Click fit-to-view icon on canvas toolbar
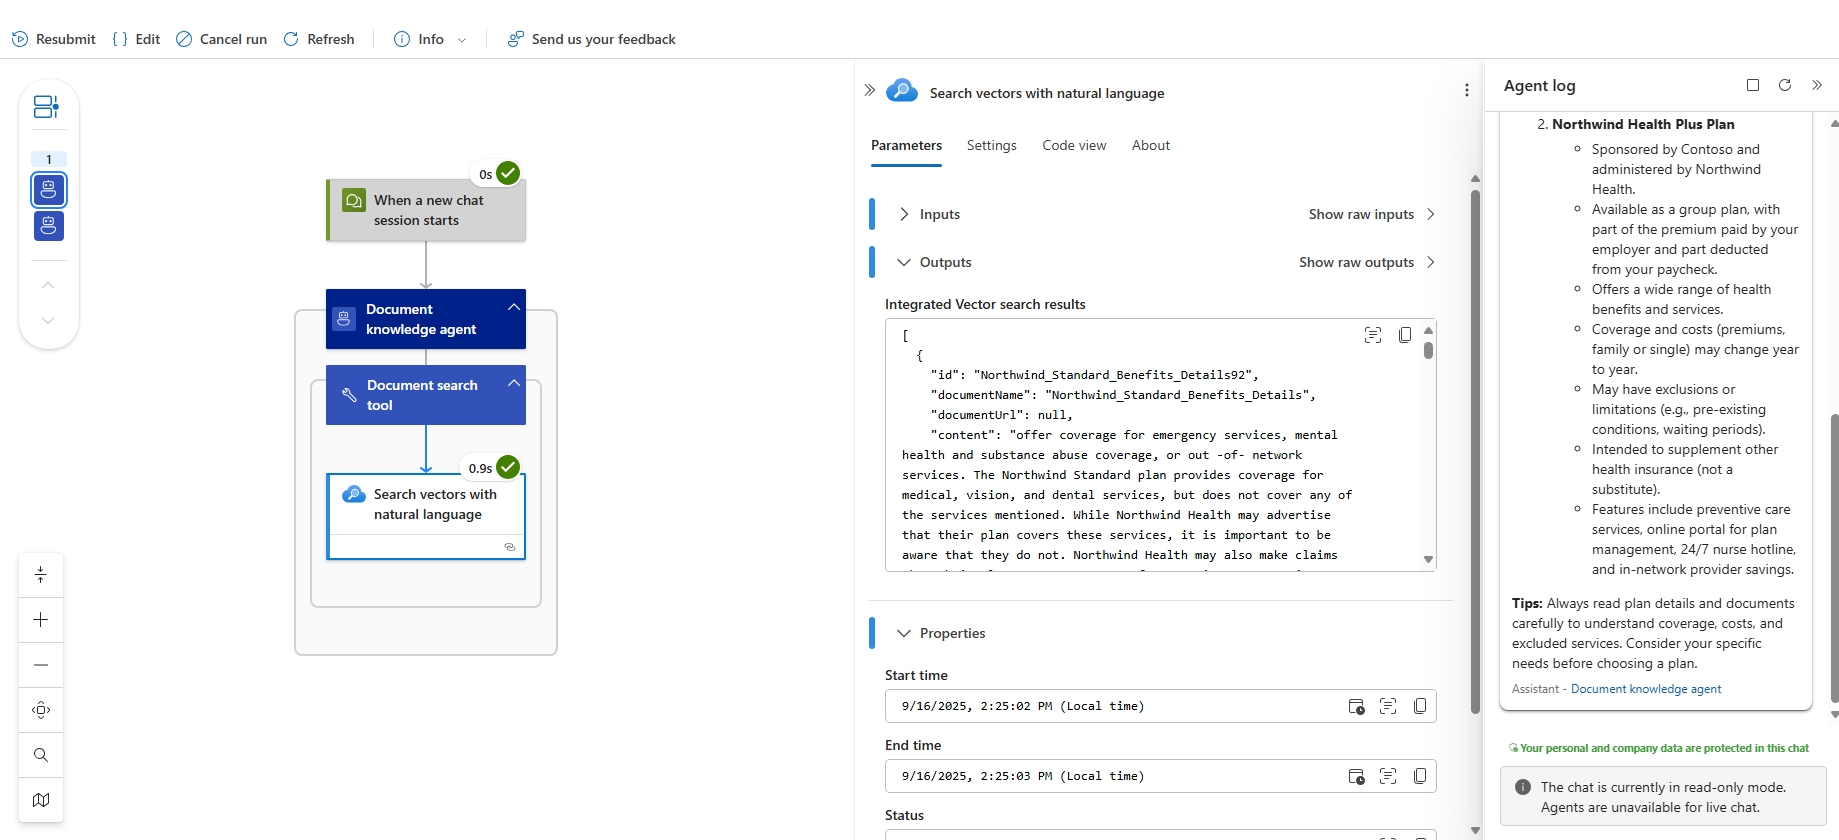 pyautogui.click(x=41, y=710)
